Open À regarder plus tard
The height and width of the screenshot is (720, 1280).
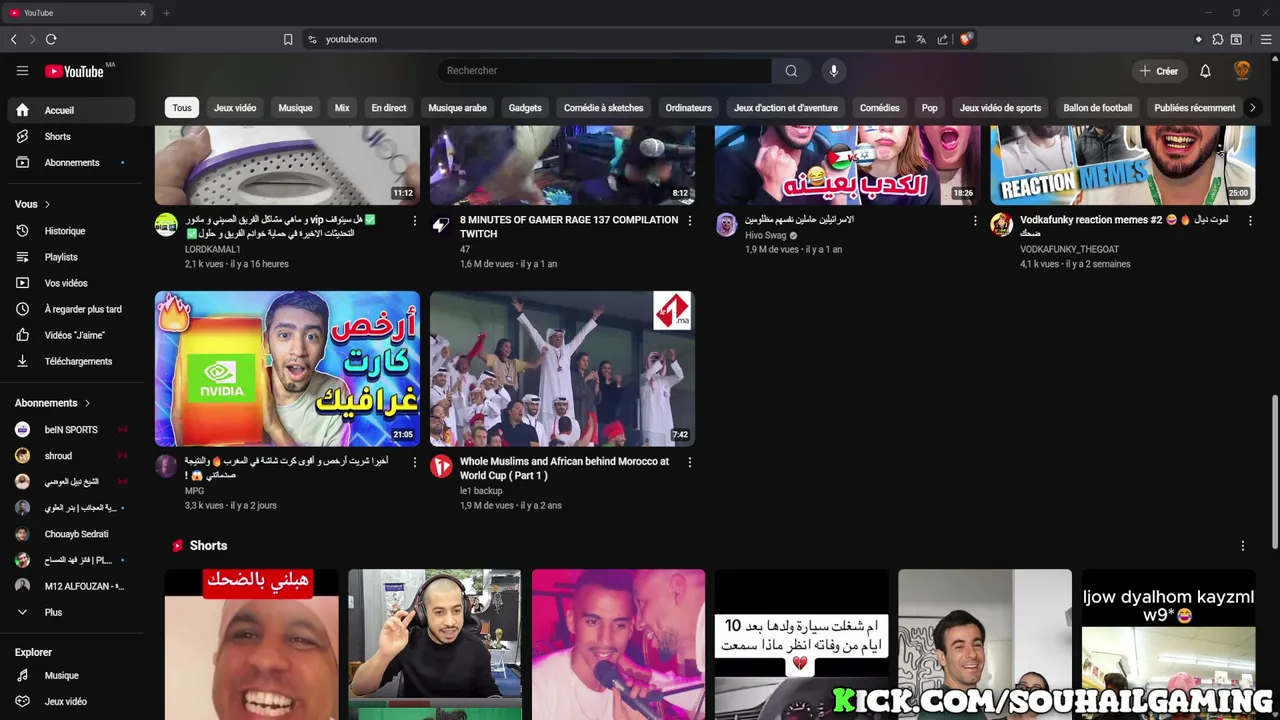click(71, 309)
